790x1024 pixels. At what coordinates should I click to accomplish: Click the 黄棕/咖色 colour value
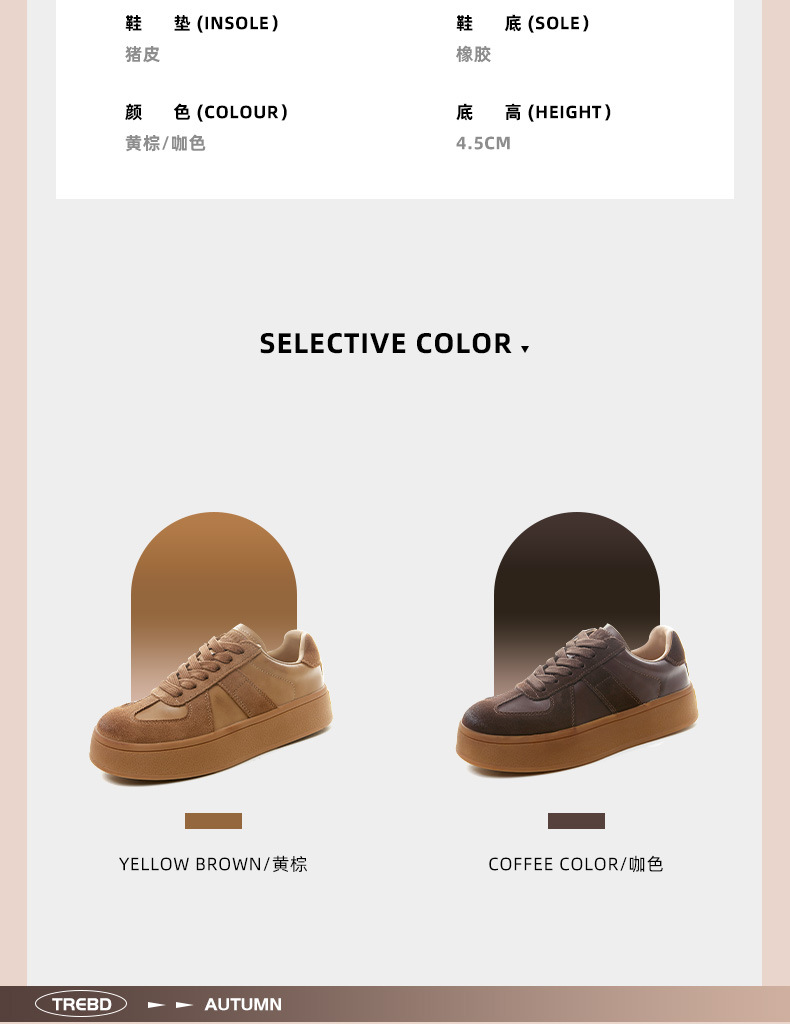pos(165,143)
